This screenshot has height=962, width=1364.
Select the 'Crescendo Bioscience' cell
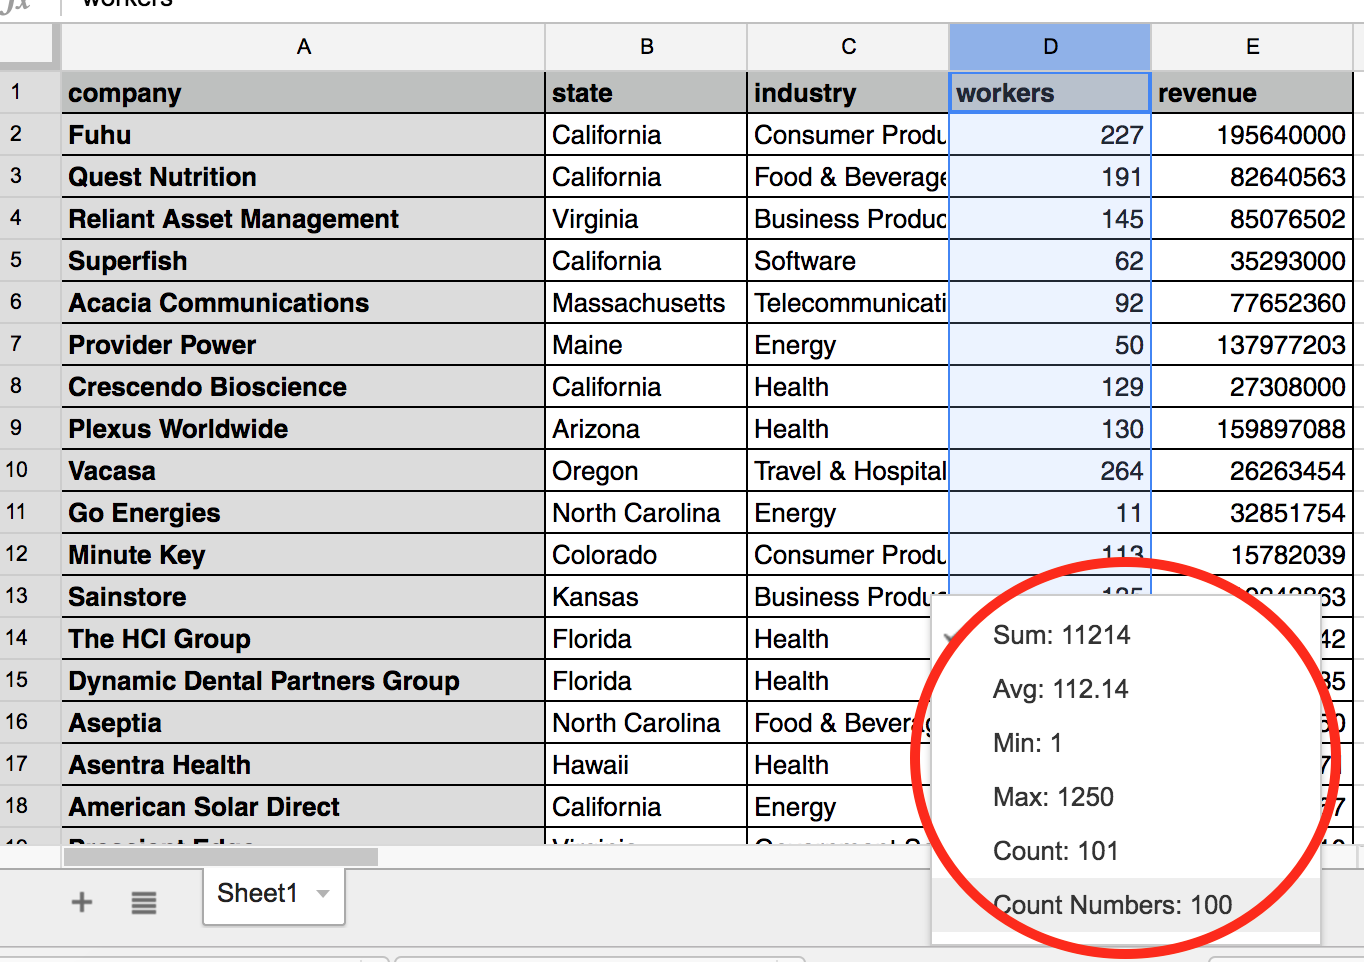pyautogui.click(x=303, y=387)
